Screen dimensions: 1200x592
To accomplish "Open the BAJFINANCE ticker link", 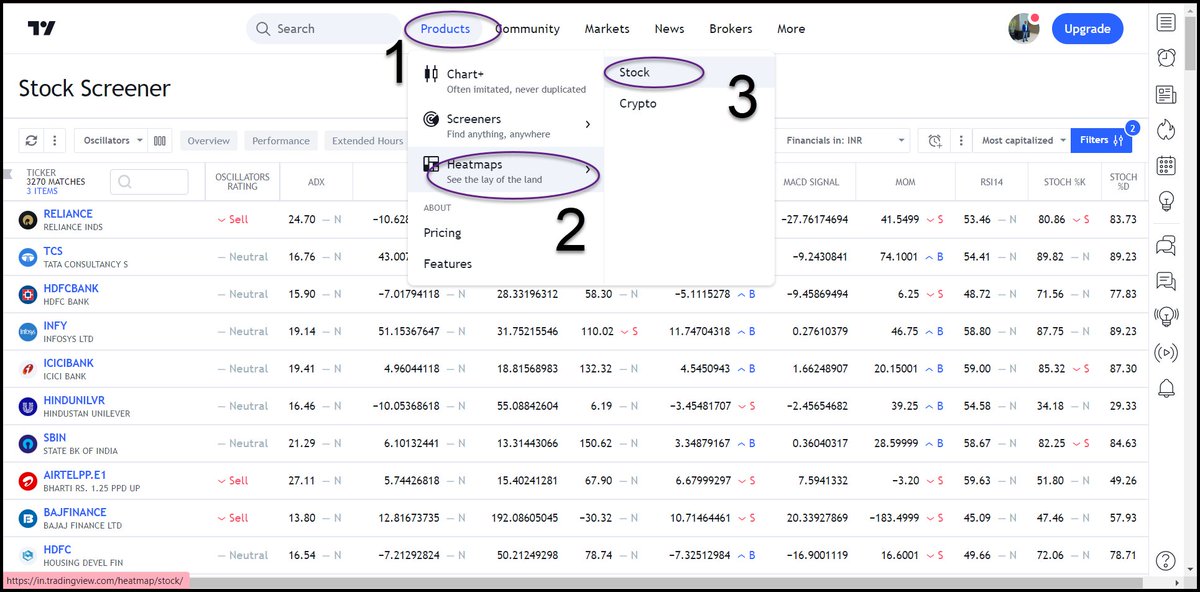I will (75, 513).
